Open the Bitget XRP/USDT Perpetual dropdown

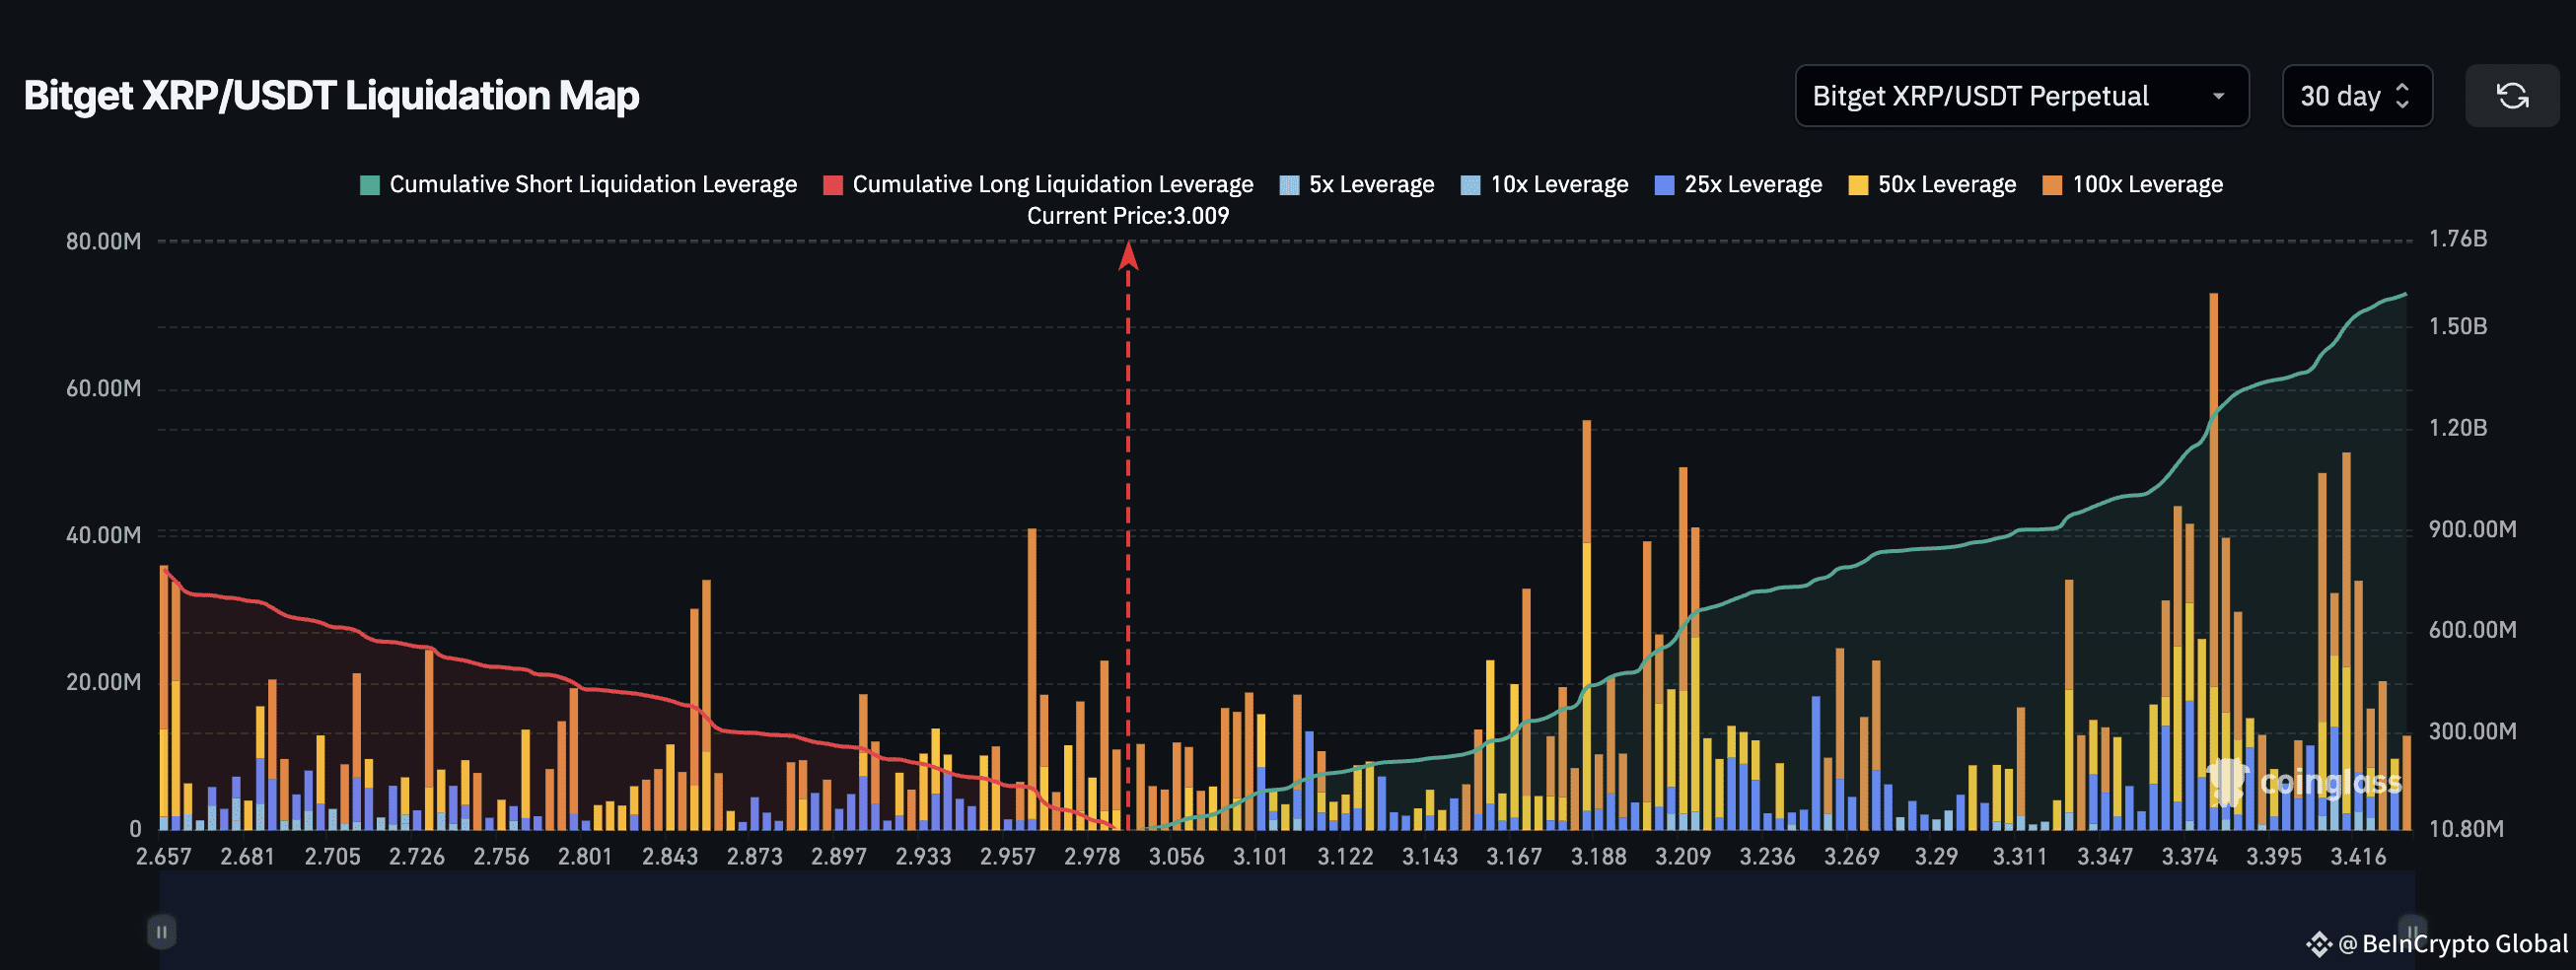(x=2021, y=96)
